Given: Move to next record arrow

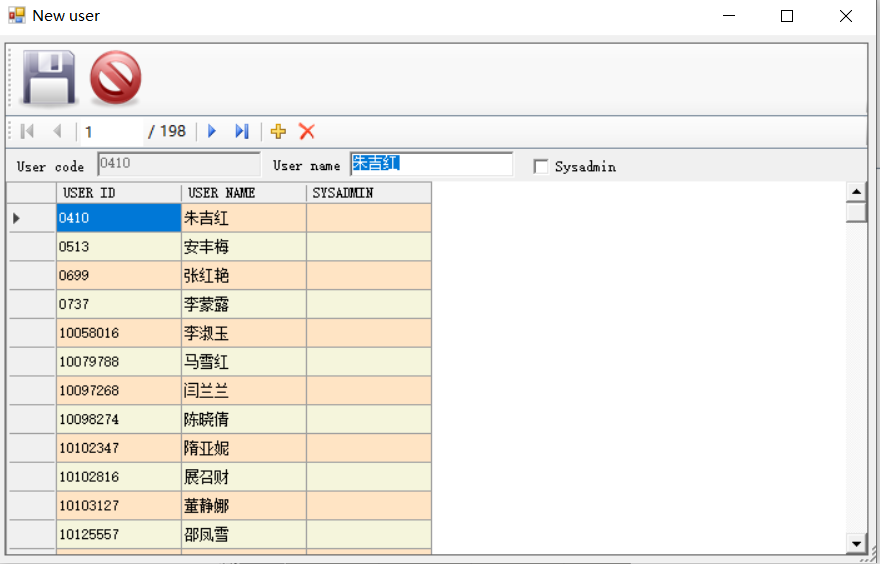Looking at the screenshot, I should pyautogui.click(x=212, y=131).
